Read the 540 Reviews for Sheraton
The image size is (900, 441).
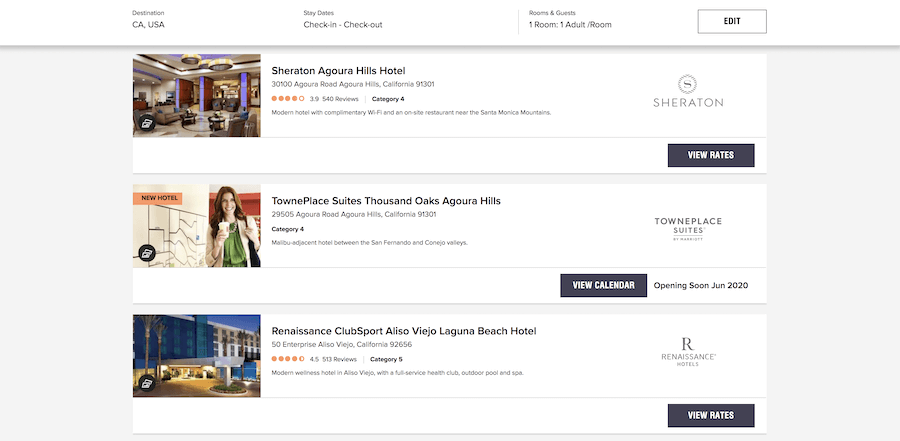(x=341, y=99)
